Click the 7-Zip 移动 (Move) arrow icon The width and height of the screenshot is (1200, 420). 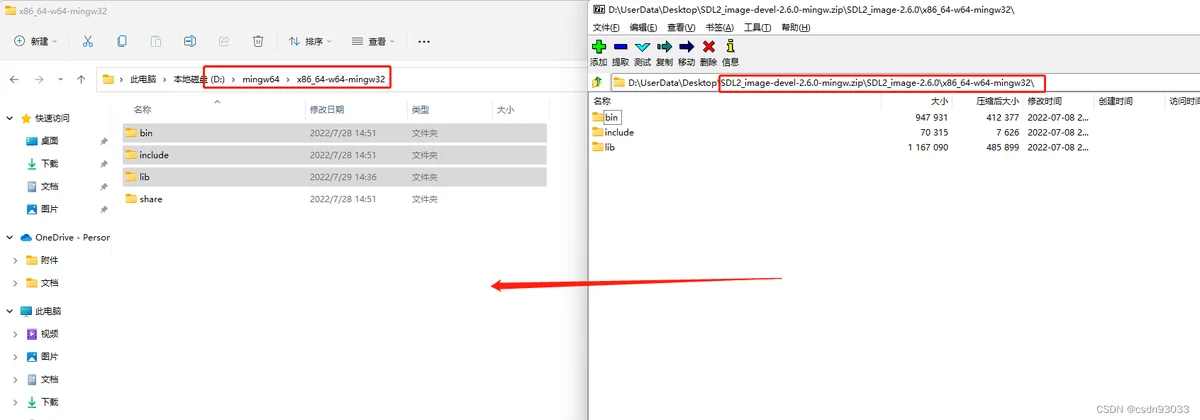pos(687,47)
